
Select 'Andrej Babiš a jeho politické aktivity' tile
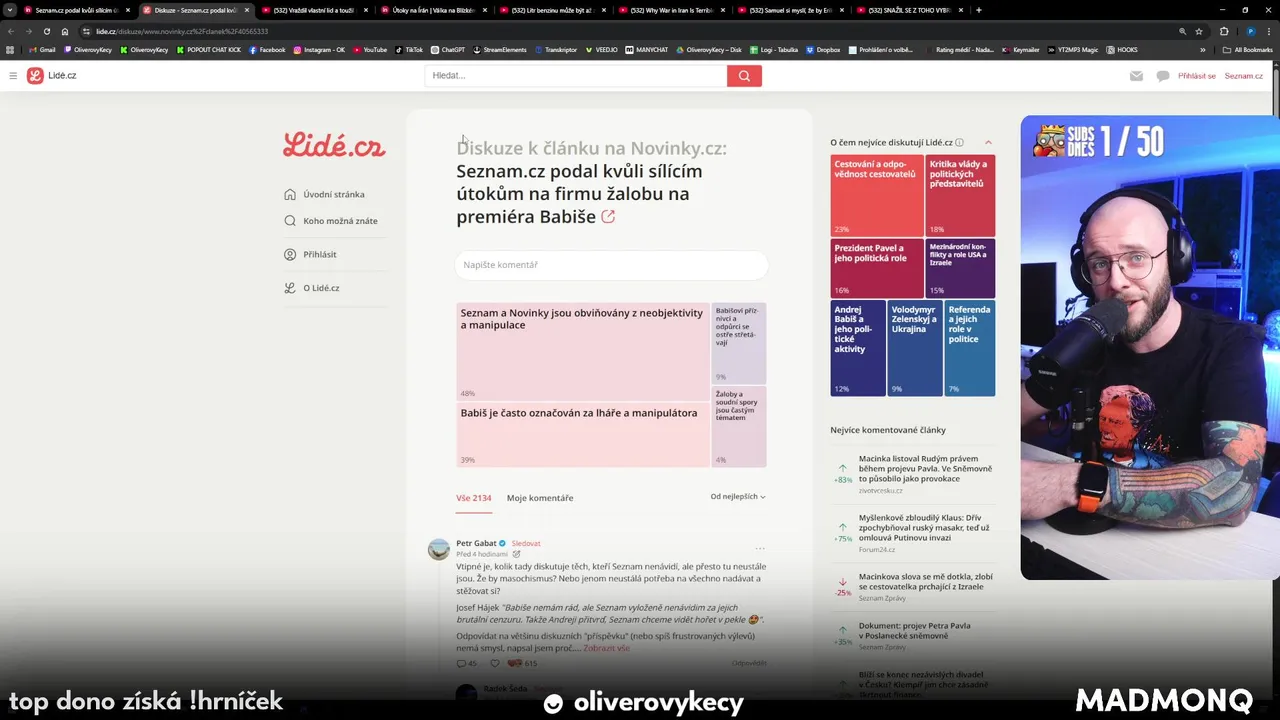click(858, 348)
